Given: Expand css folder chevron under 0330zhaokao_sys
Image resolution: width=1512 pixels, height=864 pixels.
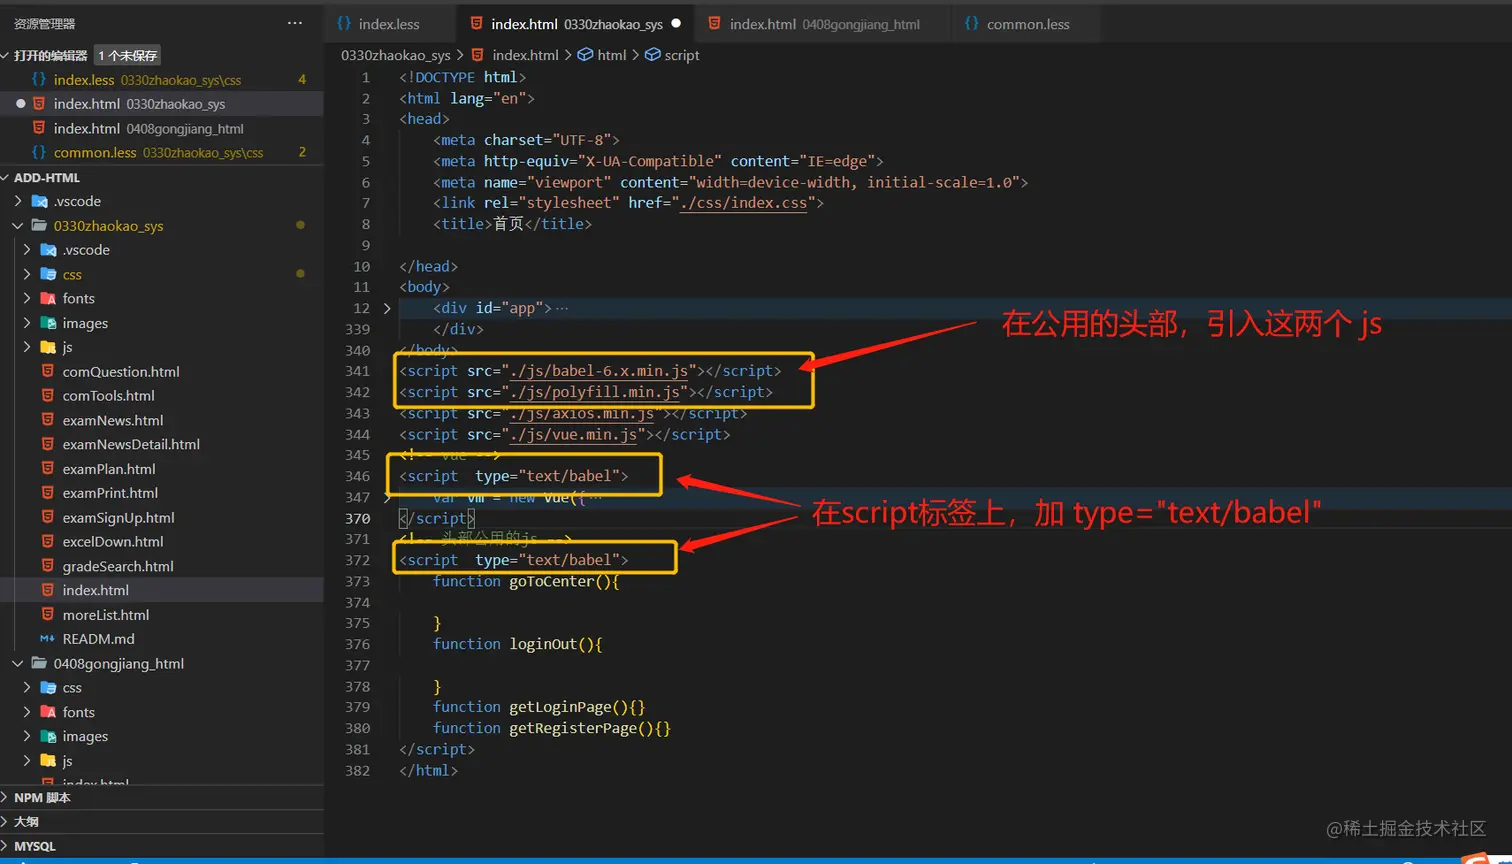Looking at the screenshot, I should point(26,274).
